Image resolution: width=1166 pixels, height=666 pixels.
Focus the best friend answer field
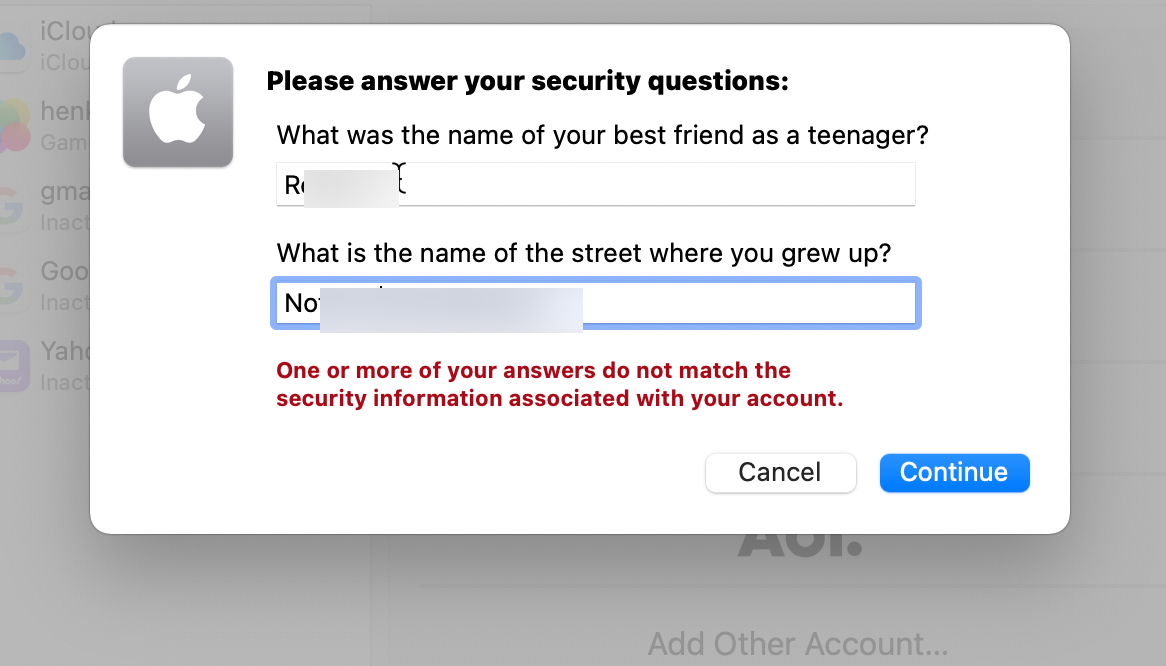596,184
